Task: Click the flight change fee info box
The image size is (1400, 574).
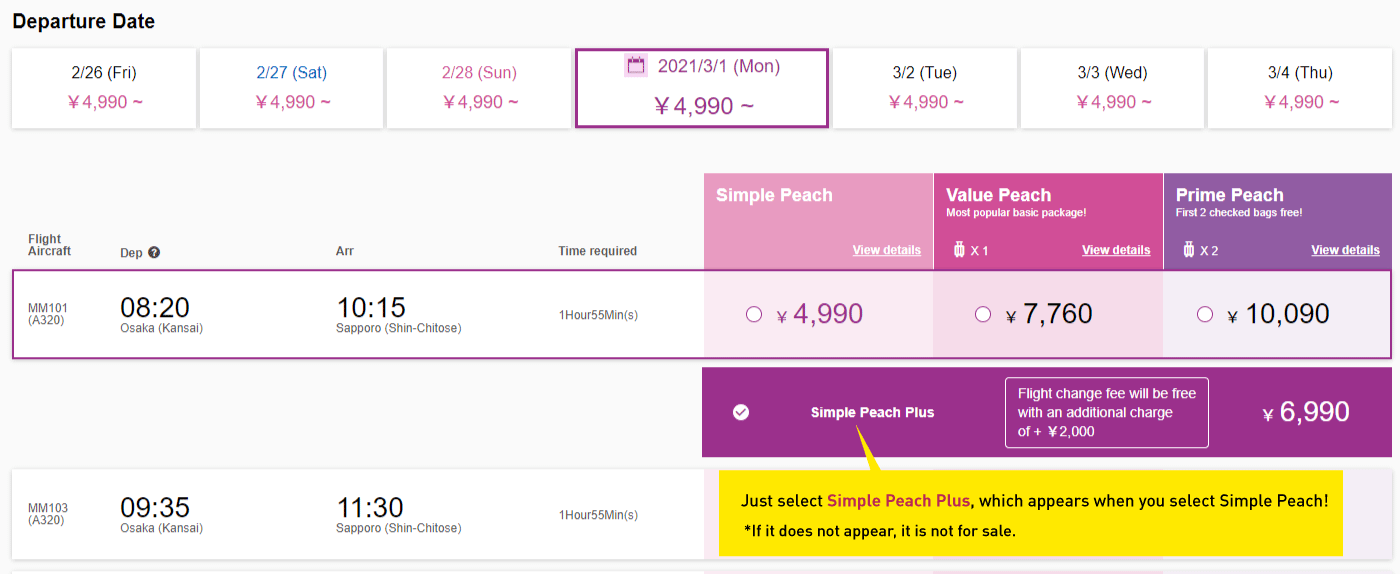Action: pyautogui.click(x=1107, y=412)
